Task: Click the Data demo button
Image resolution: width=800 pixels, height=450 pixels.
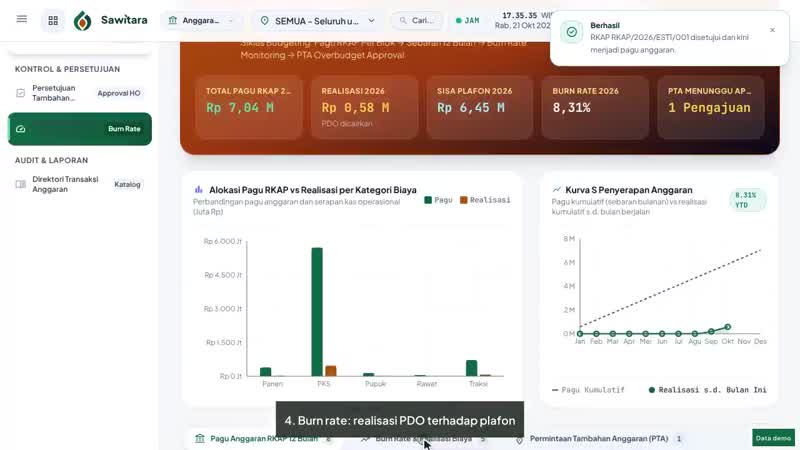Action: [773, 438]
